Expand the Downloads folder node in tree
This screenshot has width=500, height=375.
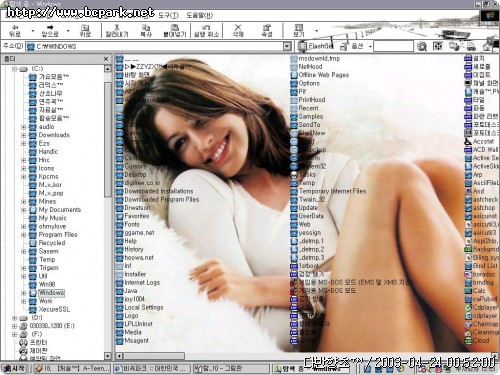[23, 135]
